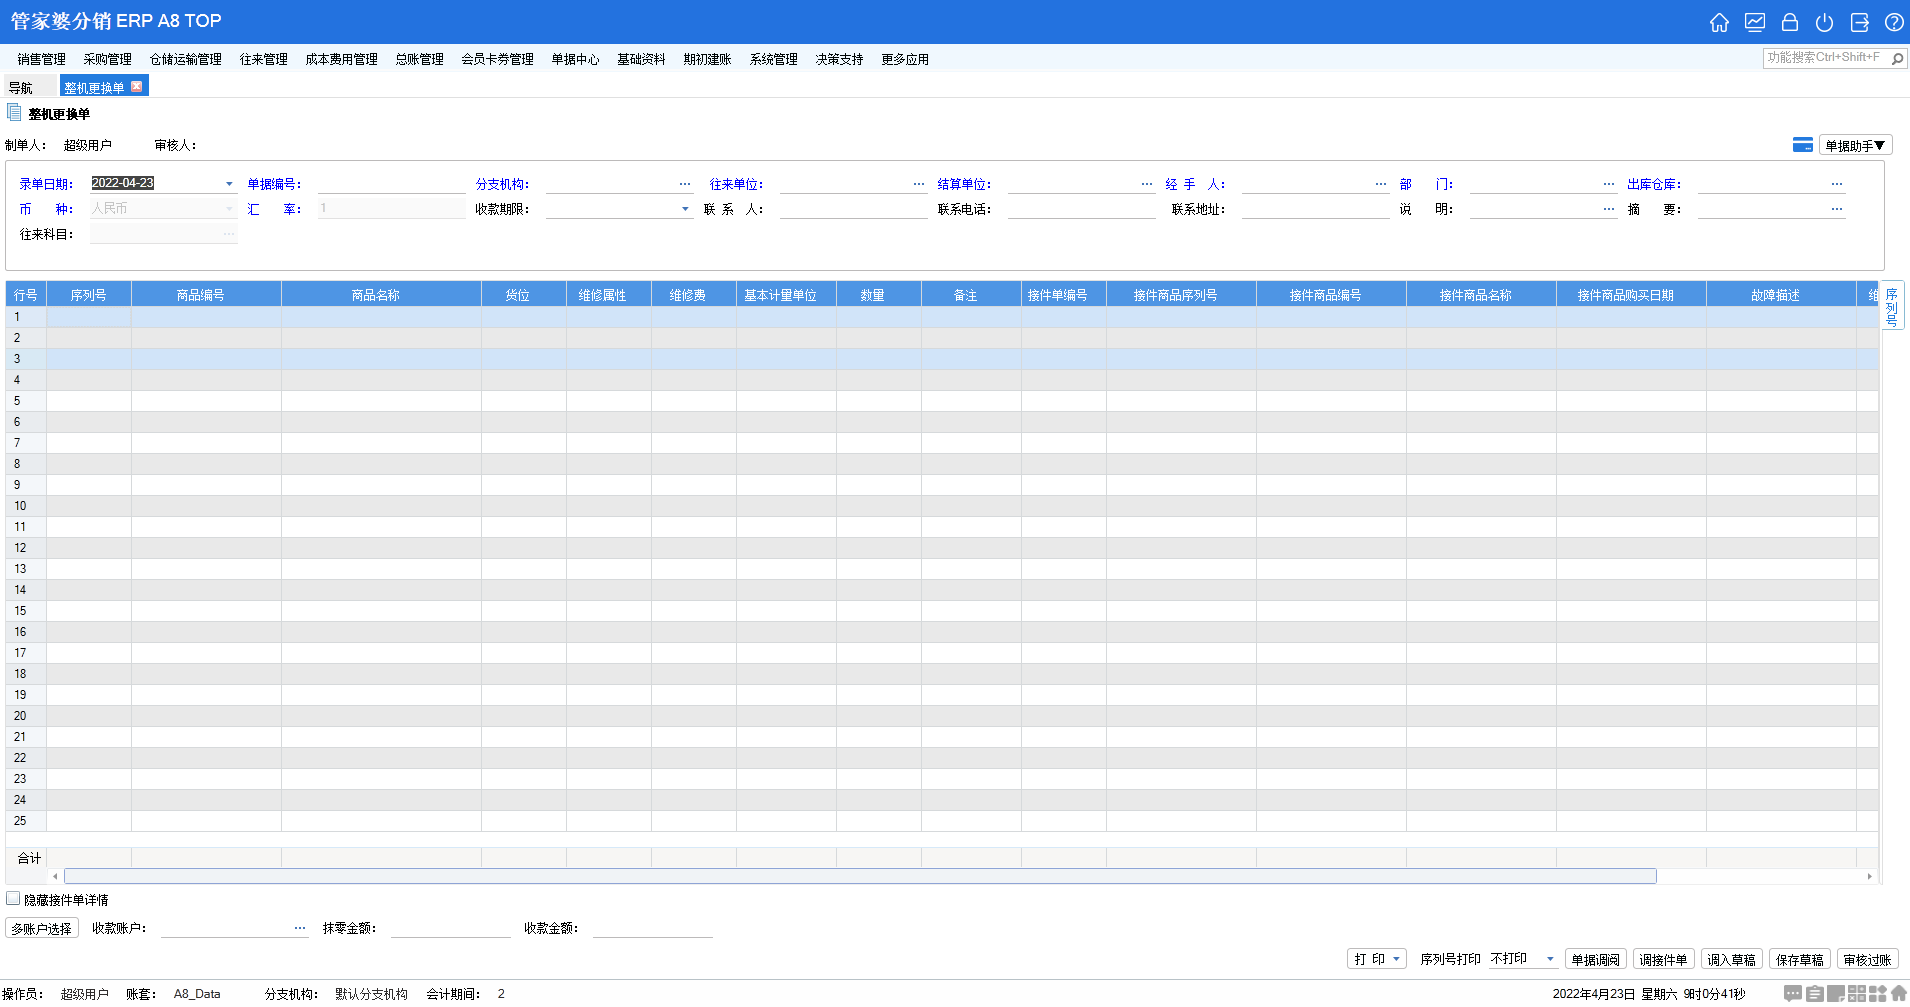1910x1007 pixels.
Task: Click the 调接件单 button
Action: [1663, 959]
